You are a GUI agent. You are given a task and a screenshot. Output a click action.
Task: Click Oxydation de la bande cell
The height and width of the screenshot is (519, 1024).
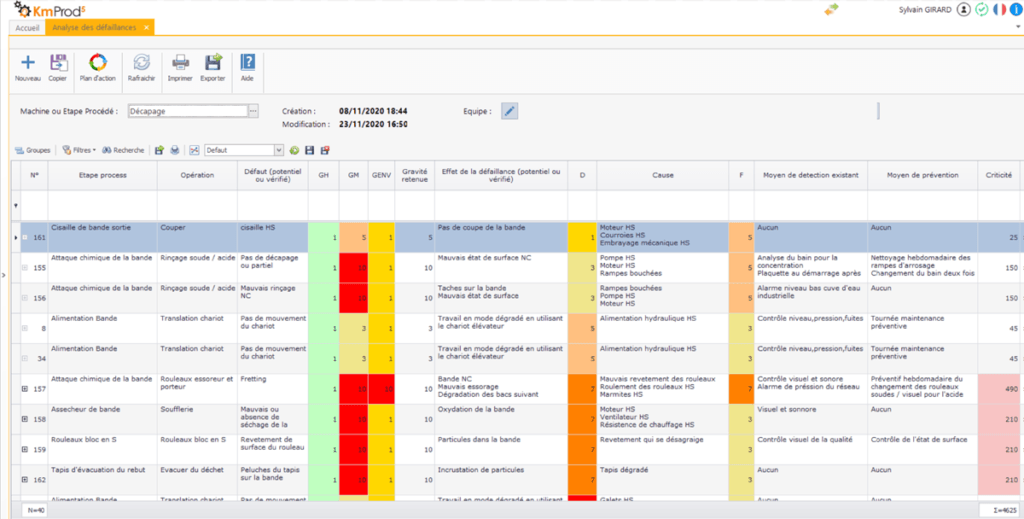click(501, 419)
